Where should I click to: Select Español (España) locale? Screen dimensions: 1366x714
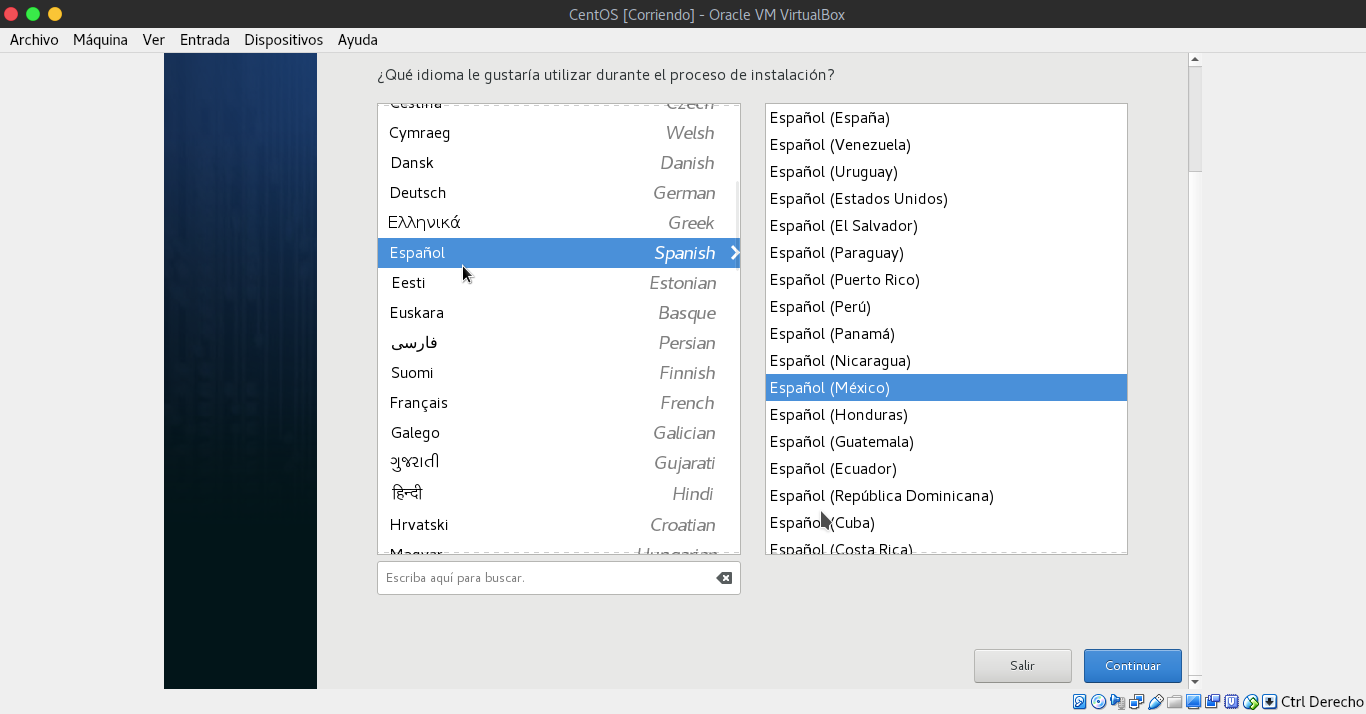click(830, 117)
